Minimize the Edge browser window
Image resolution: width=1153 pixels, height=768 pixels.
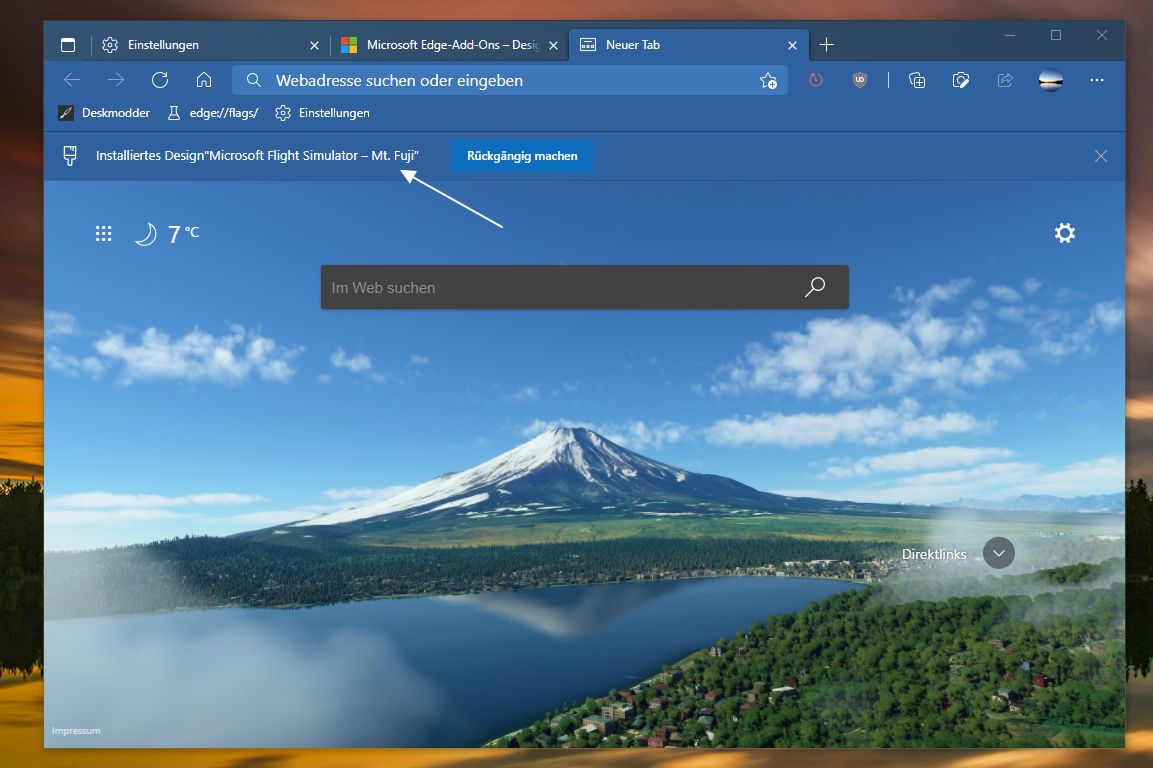pyautogui.click(x=1010, y=35)
